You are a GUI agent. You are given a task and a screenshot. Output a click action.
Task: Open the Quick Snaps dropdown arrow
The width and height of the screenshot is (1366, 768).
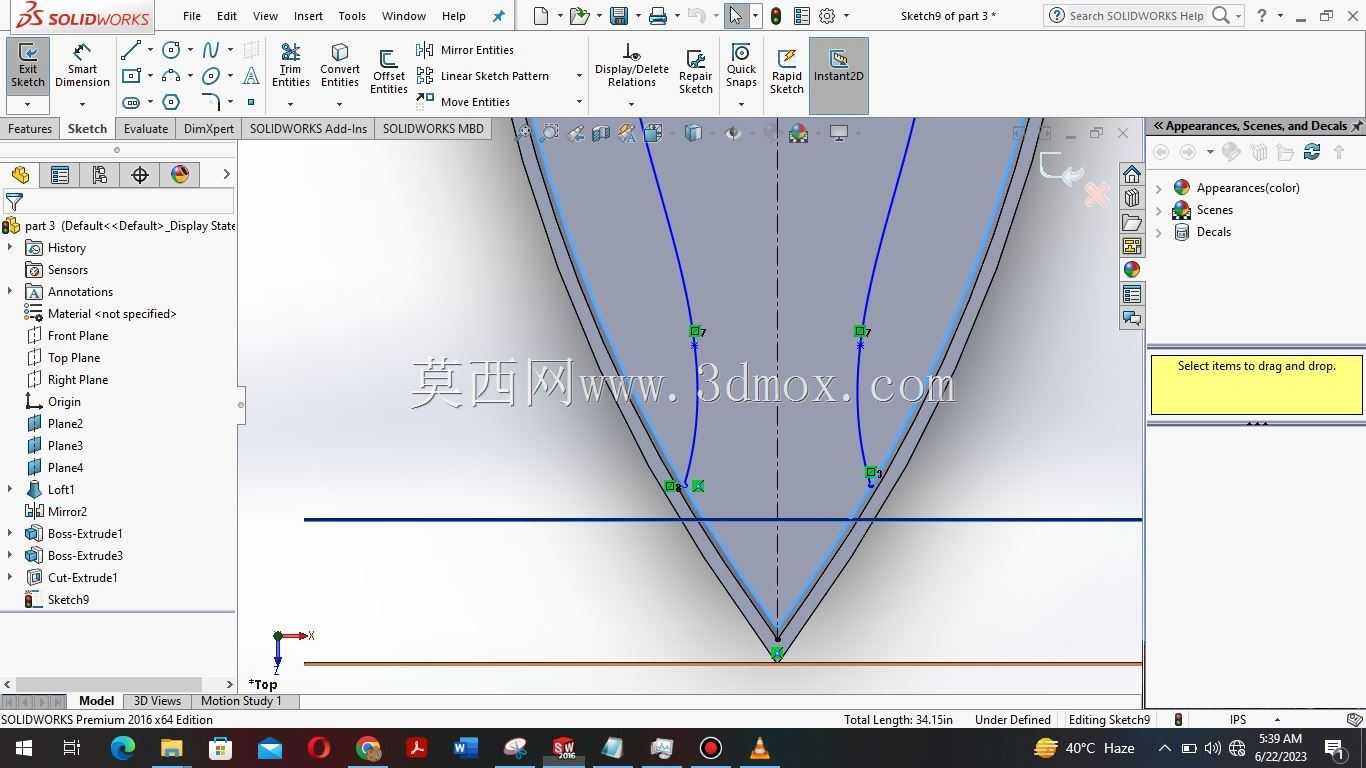pos(741,104)
